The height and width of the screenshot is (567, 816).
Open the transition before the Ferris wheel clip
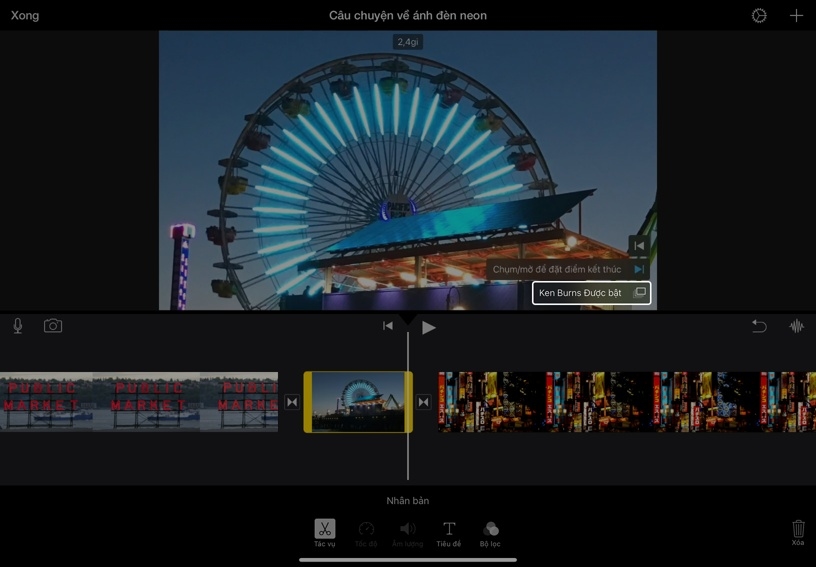point(292,402)
